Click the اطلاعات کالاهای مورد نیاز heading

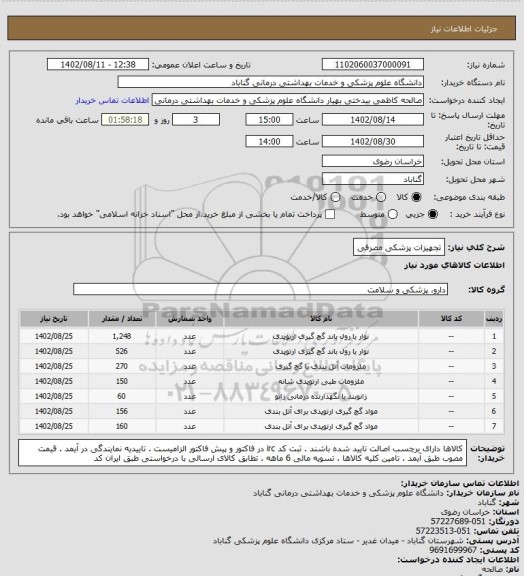coord(454,265)
